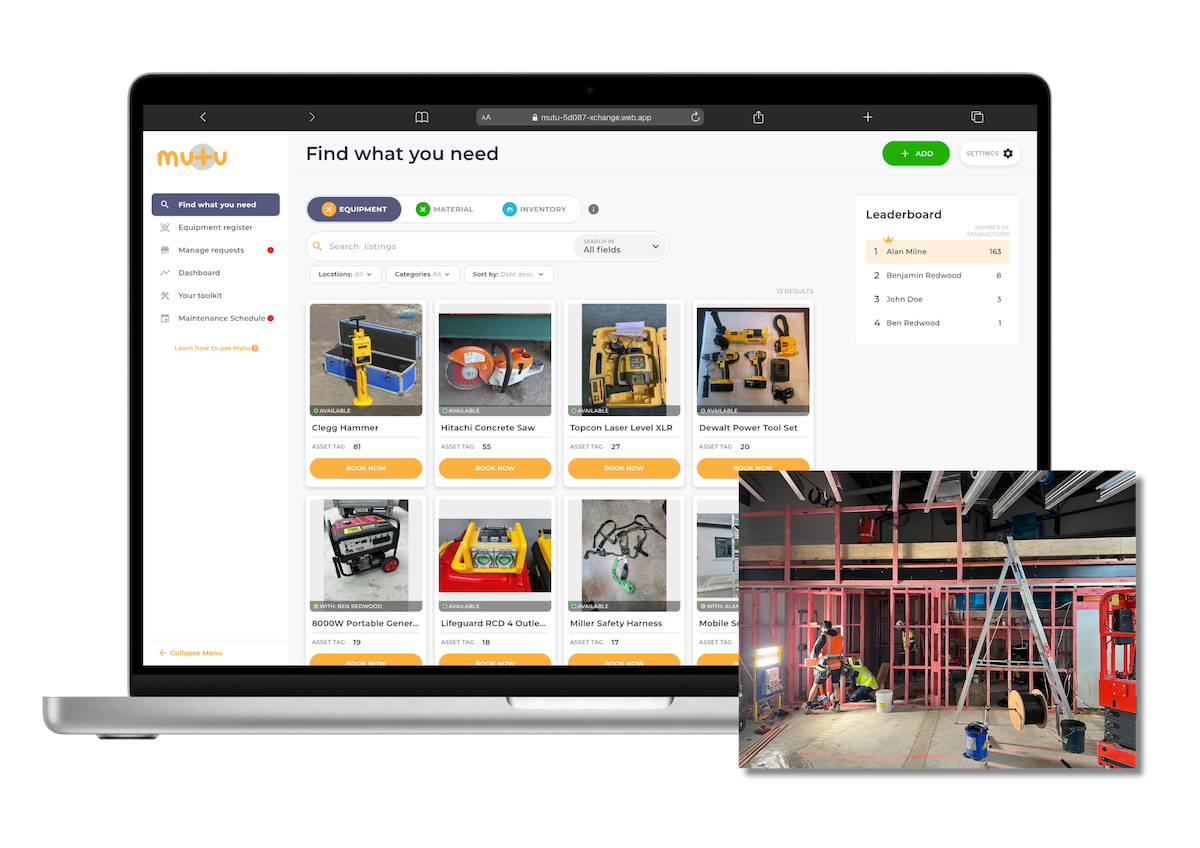Click the info icon next to Inventory

tap(593, 209)
